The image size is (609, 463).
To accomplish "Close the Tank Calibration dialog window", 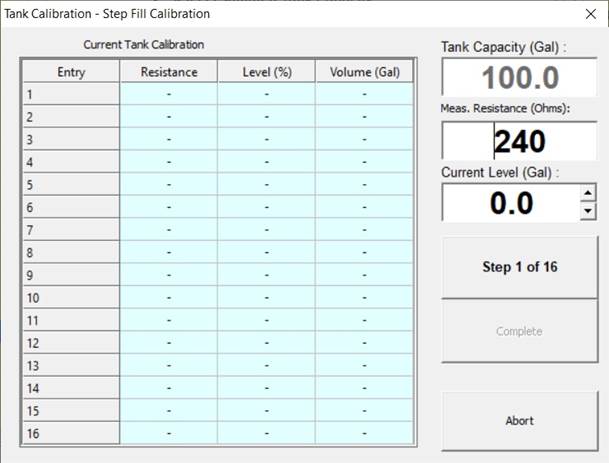I will [x=588, y=14].
